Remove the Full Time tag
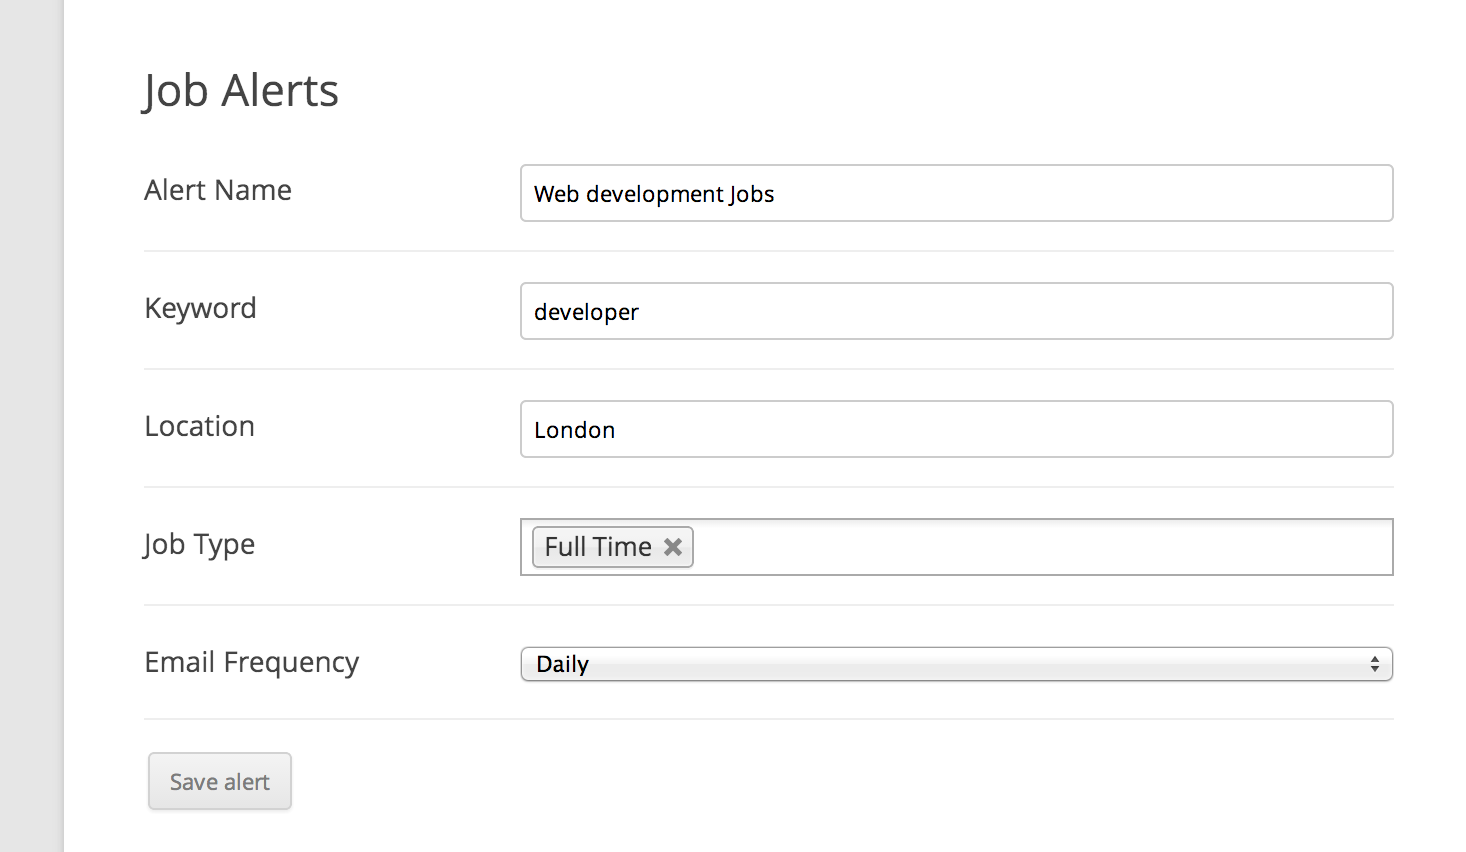Image resolution: width=1466 pixels, height=852 pixels. click(673, 547)
